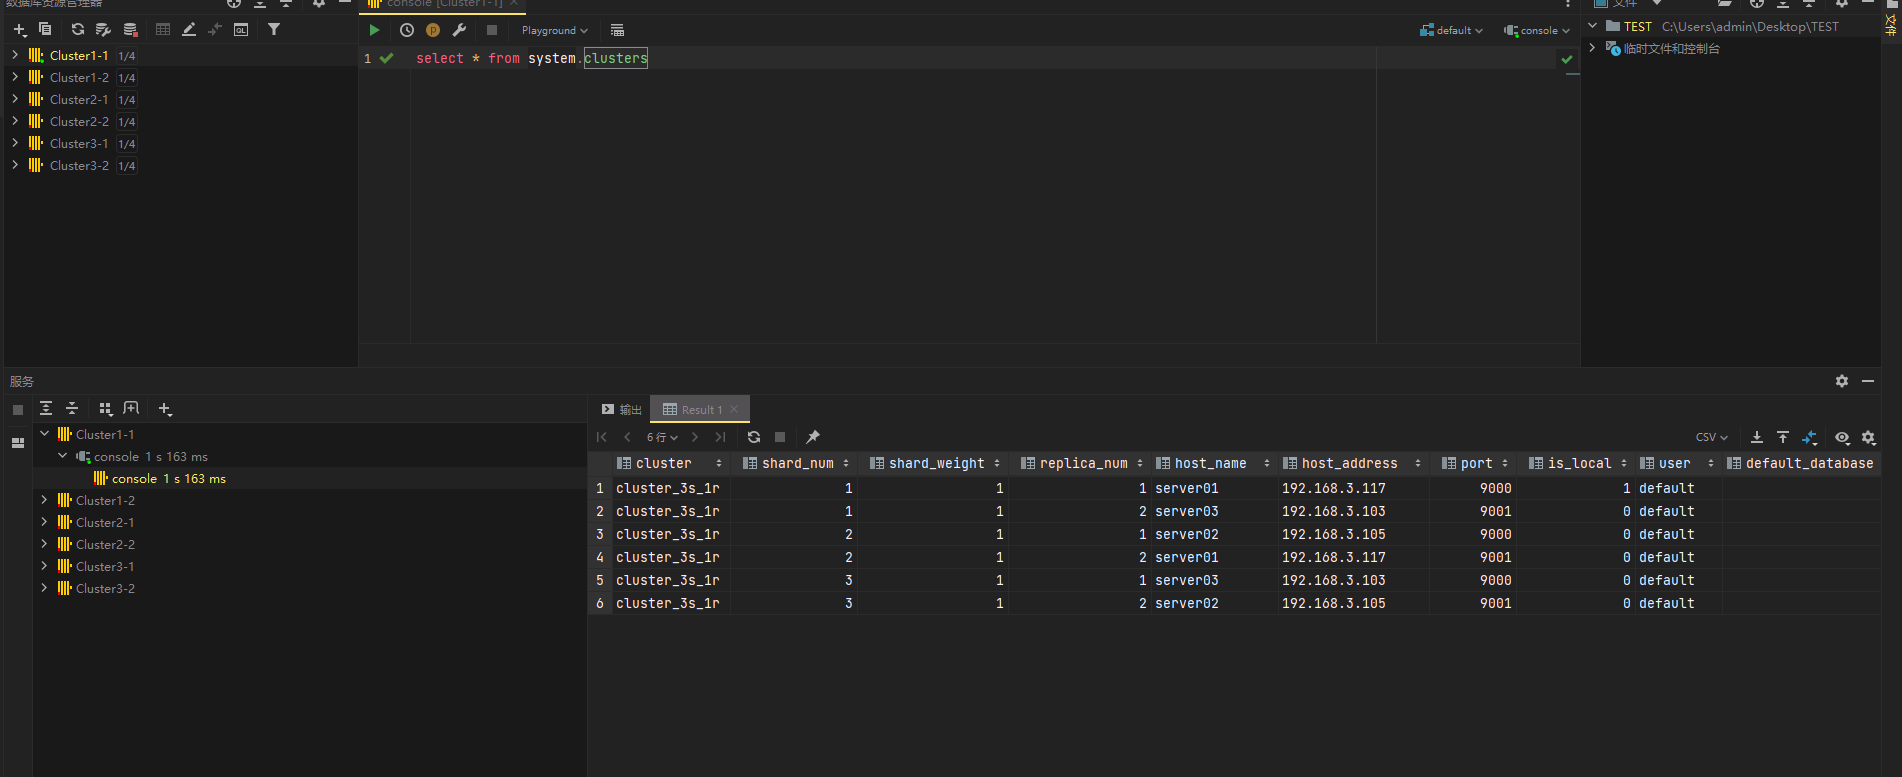Viewport: 1902px width, 777px height.
Task: Click the Duplicate data source icon
Action: pyautogui.click(x=45, y=30)
